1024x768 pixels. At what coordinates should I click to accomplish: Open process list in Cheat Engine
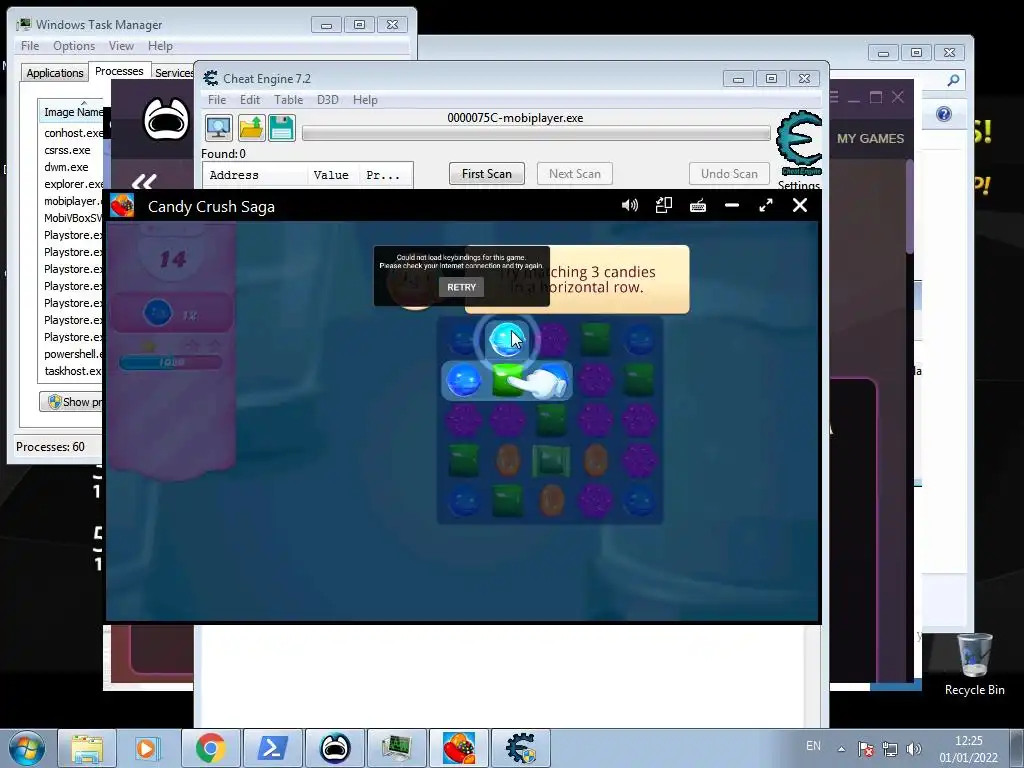(x=219, y=128)
